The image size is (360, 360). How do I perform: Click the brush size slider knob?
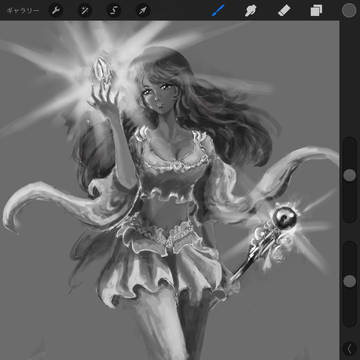pyautogui.click(x=349, y=175)
